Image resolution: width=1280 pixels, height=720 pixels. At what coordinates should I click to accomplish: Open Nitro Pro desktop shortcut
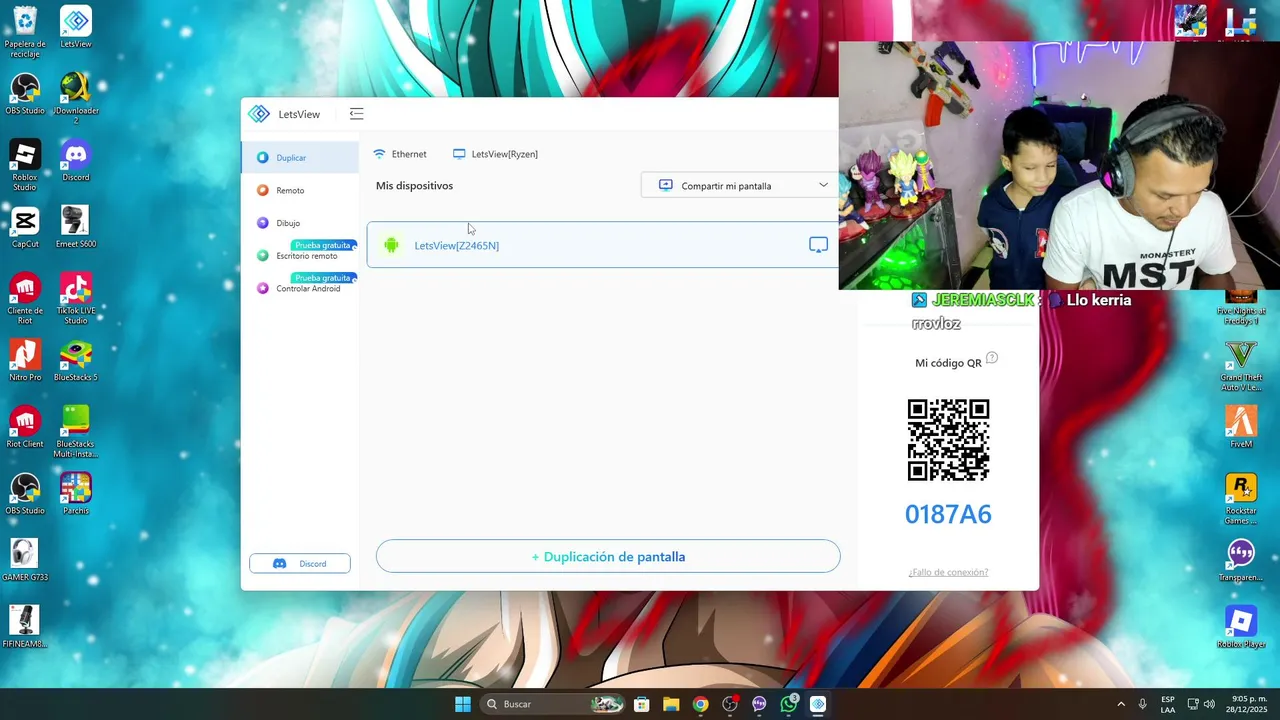24,360
